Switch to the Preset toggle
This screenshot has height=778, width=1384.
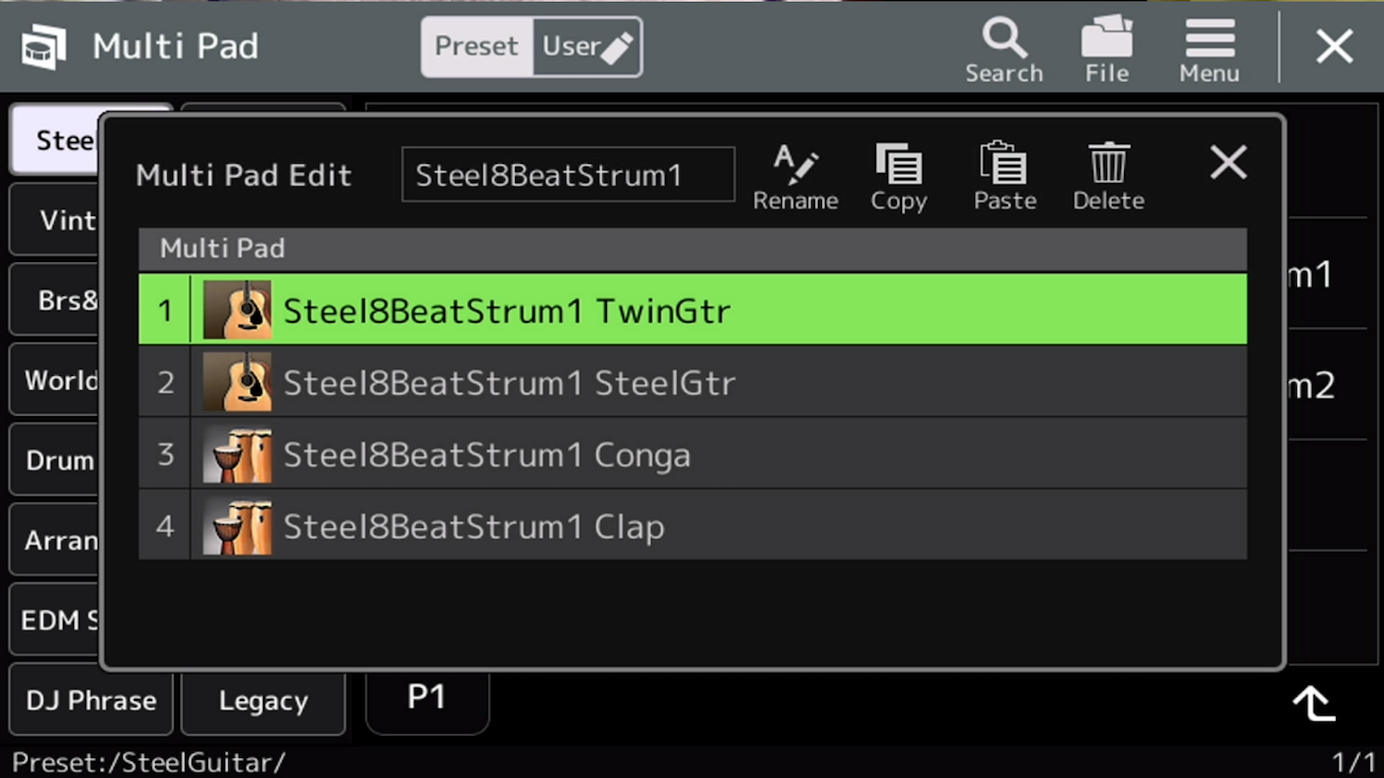477,47
